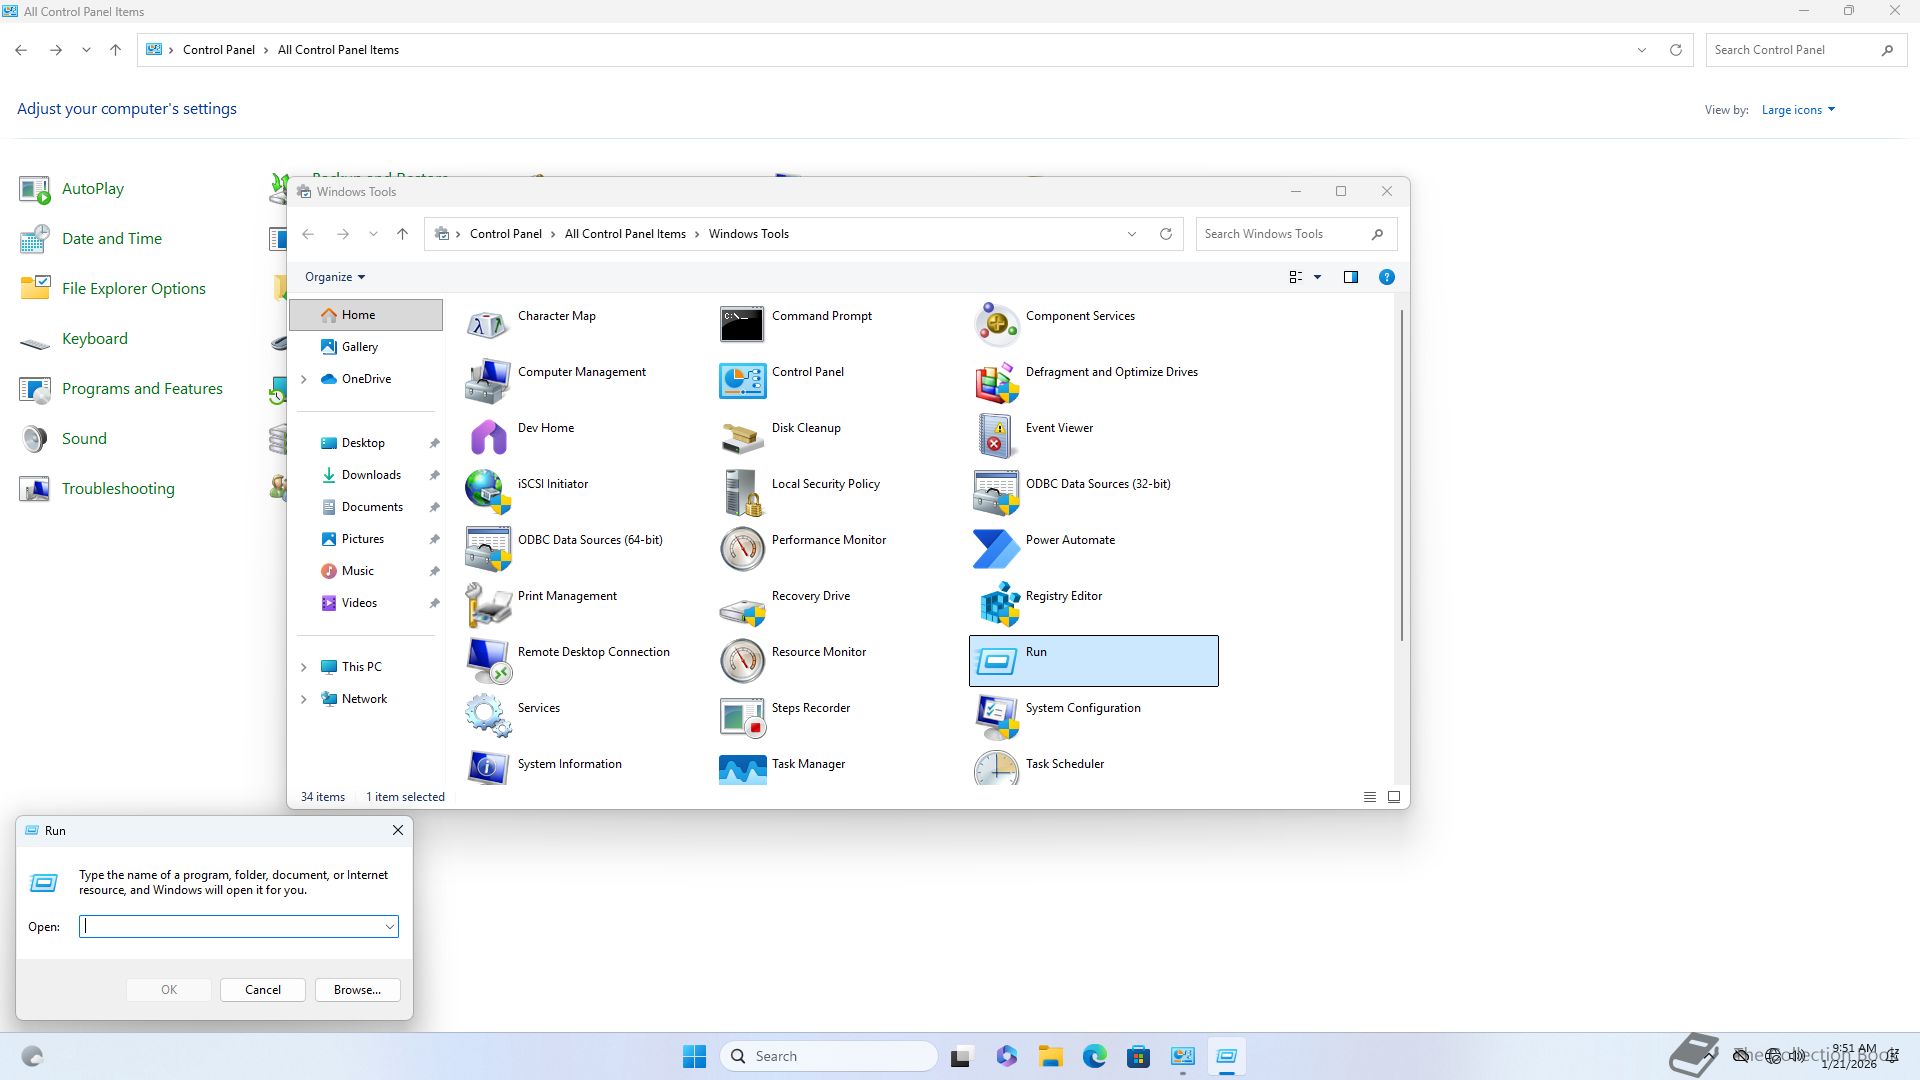Switch to details view toggle in status bar
The width and height of the screenshot is (1920, 1080).
pos(1369,797)
